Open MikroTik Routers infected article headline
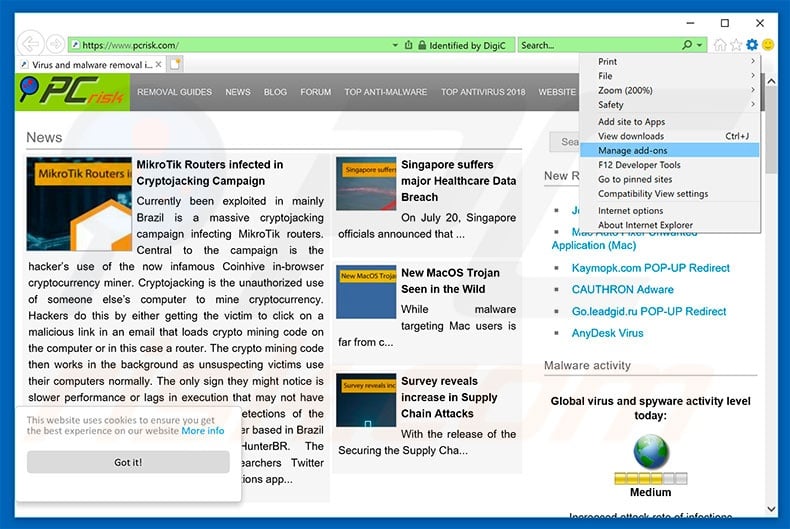The image size is (790, 529). coord(210,172)
